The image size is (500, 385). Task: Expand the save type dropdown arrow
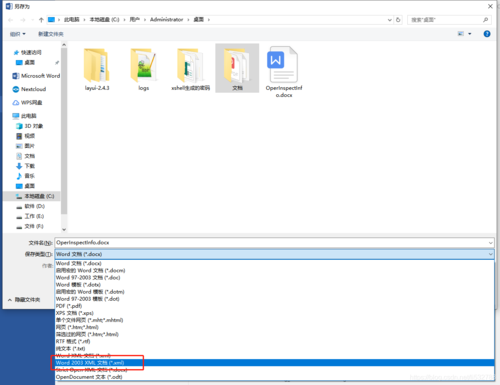pyautogui.click(x=491, y=254)
